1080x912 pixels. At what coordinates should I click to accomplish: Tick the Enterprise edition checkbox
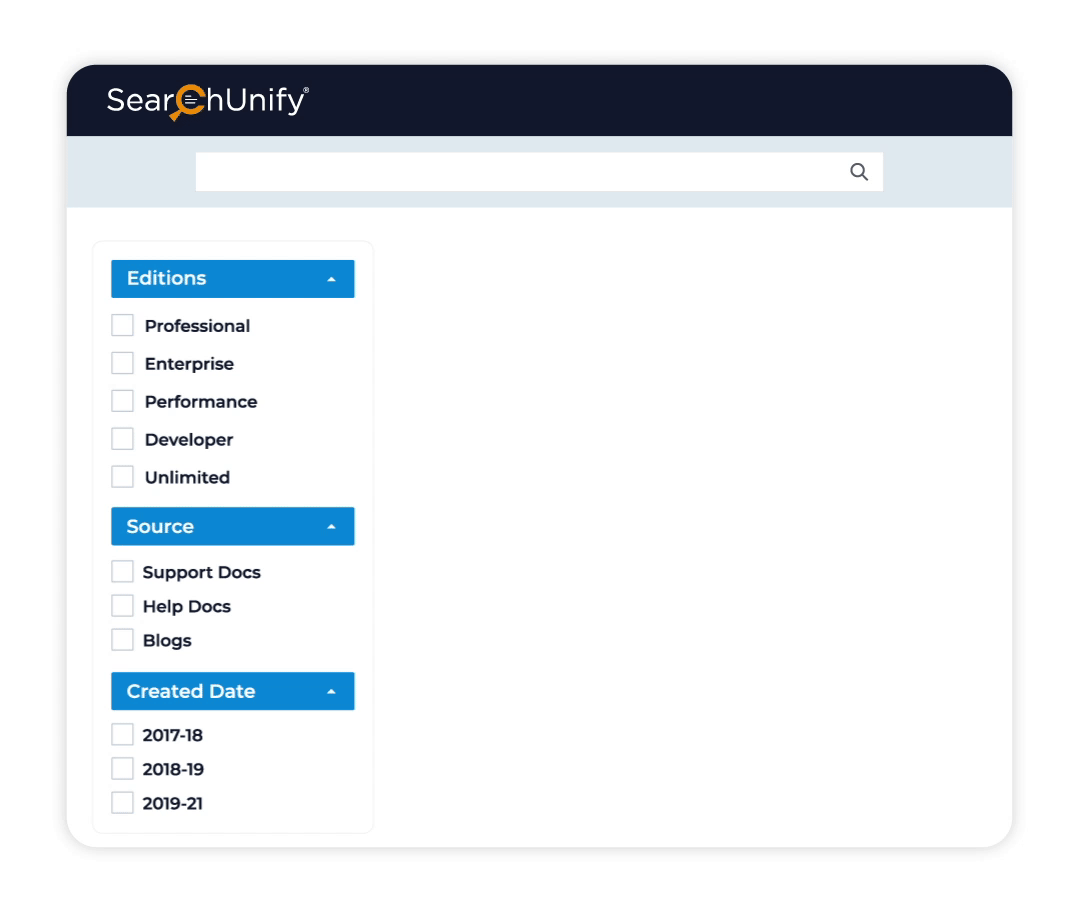pos(123,363)
